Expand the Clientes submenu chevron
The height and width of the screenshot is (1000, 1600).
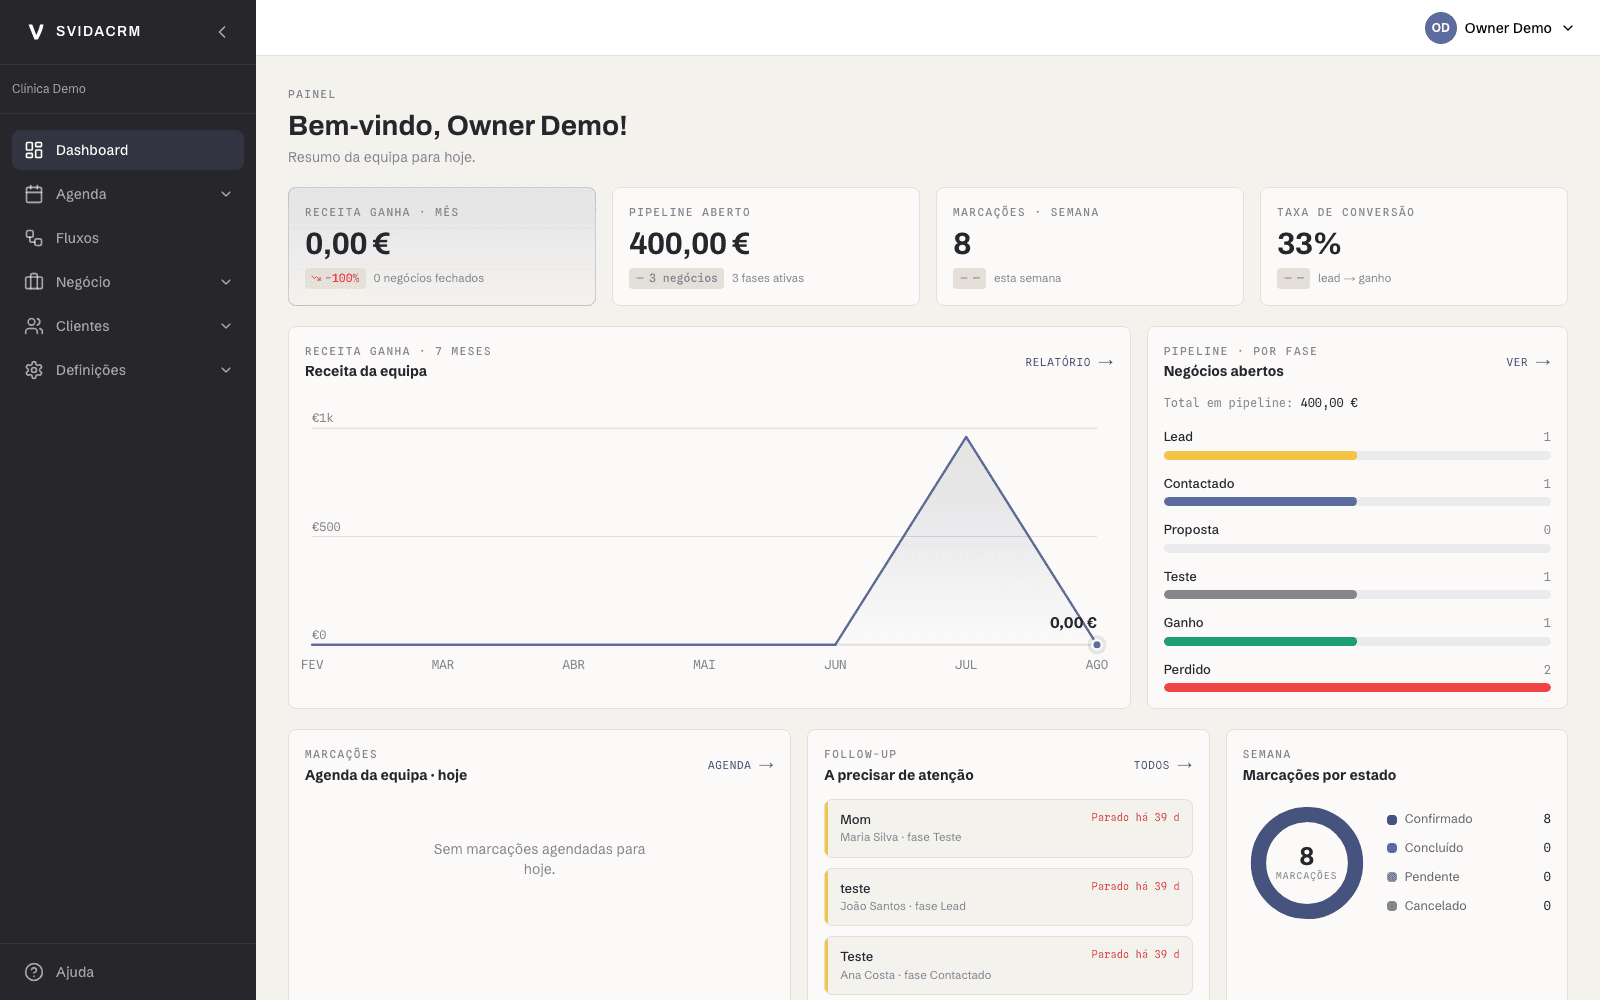226,326
